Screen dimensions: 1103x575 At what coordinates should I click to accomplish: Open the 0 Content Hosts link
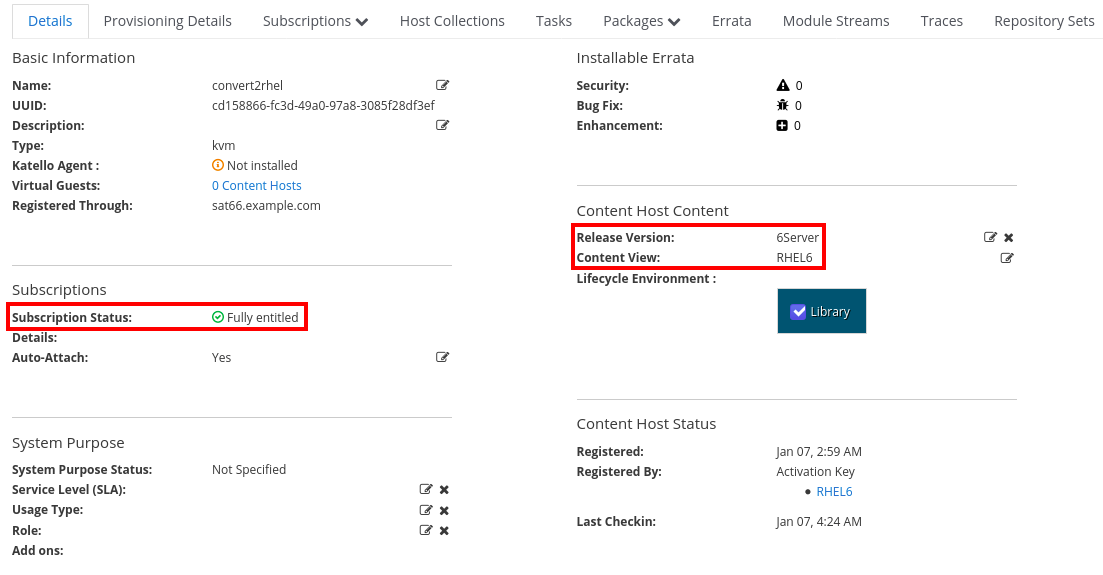(256, 186)
